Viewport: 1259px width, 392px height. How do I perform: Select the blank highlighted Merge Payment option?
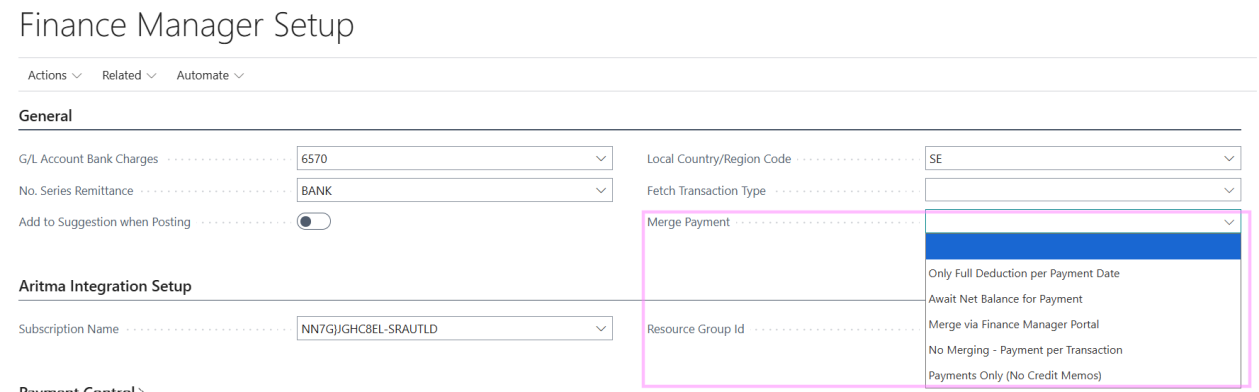pos(1083,247)
